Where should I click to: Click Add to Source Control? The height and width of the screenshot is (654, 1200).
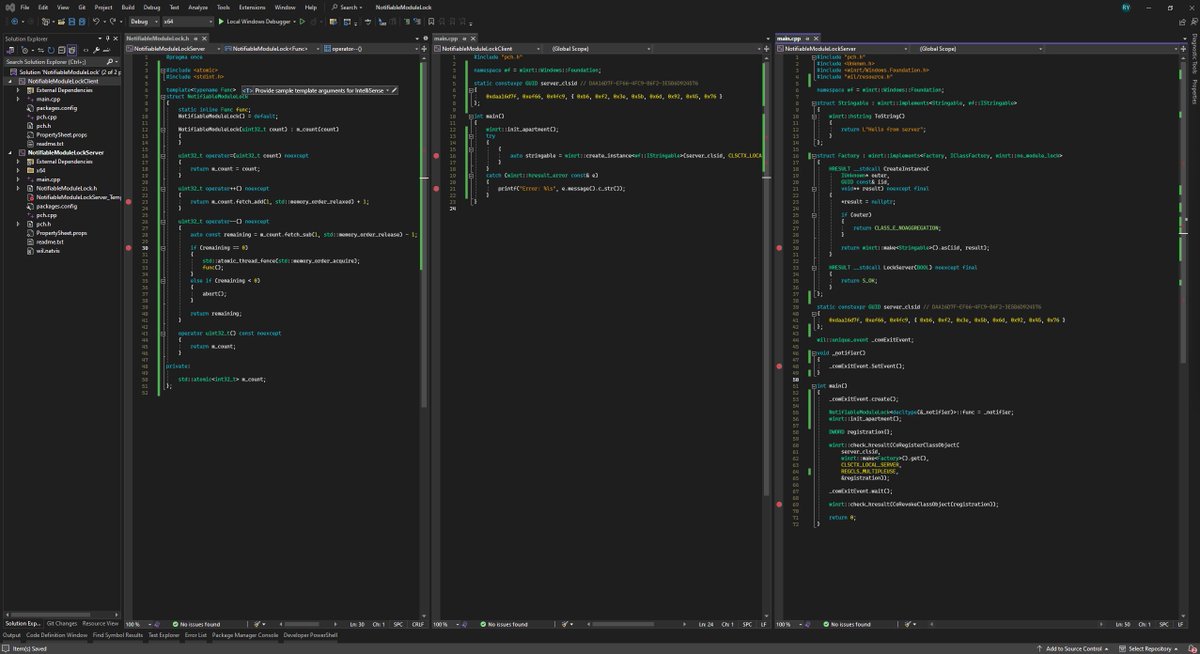(1073, 649)
